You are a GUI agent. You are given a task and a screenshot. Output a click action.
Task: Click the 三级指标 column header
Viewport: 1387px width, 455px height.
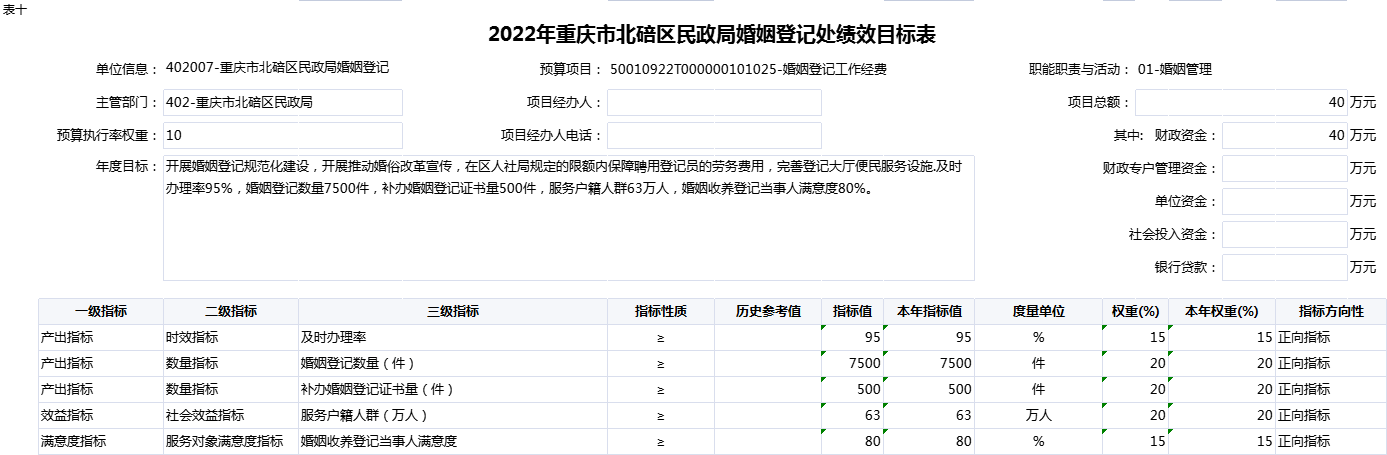452,312
